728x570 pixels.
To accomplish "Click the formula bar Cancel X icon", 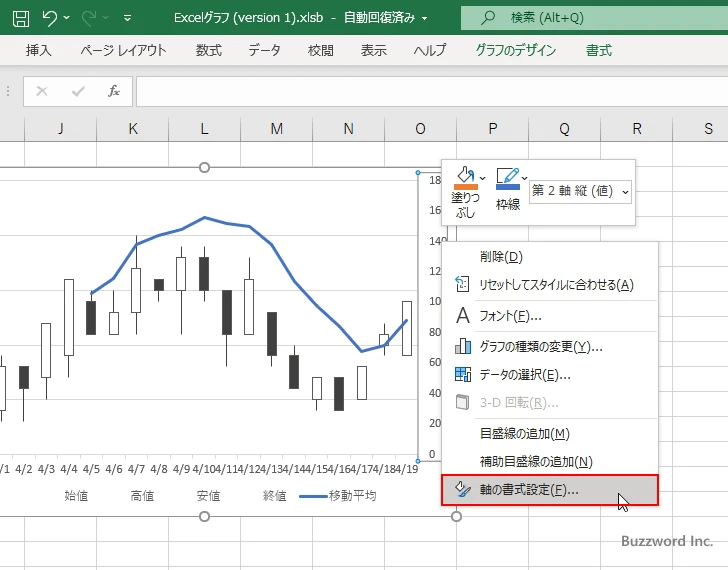I will 42,91.
